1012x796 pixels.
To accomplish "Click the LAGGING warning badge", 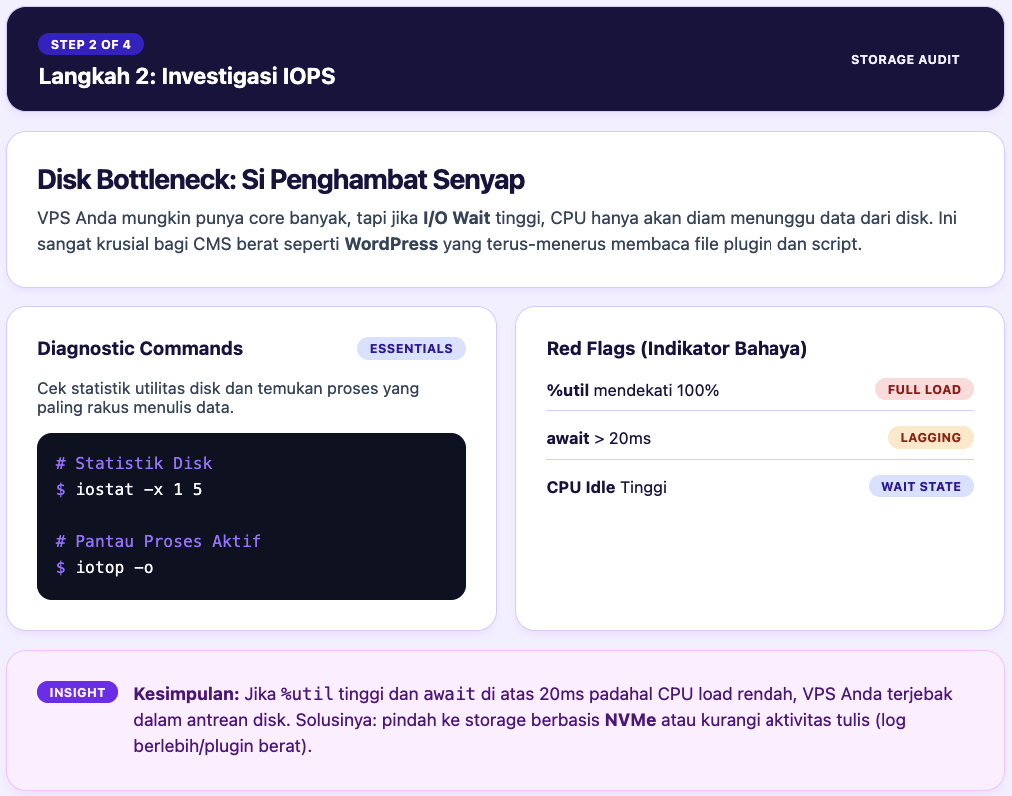I will tap(928, 437).
